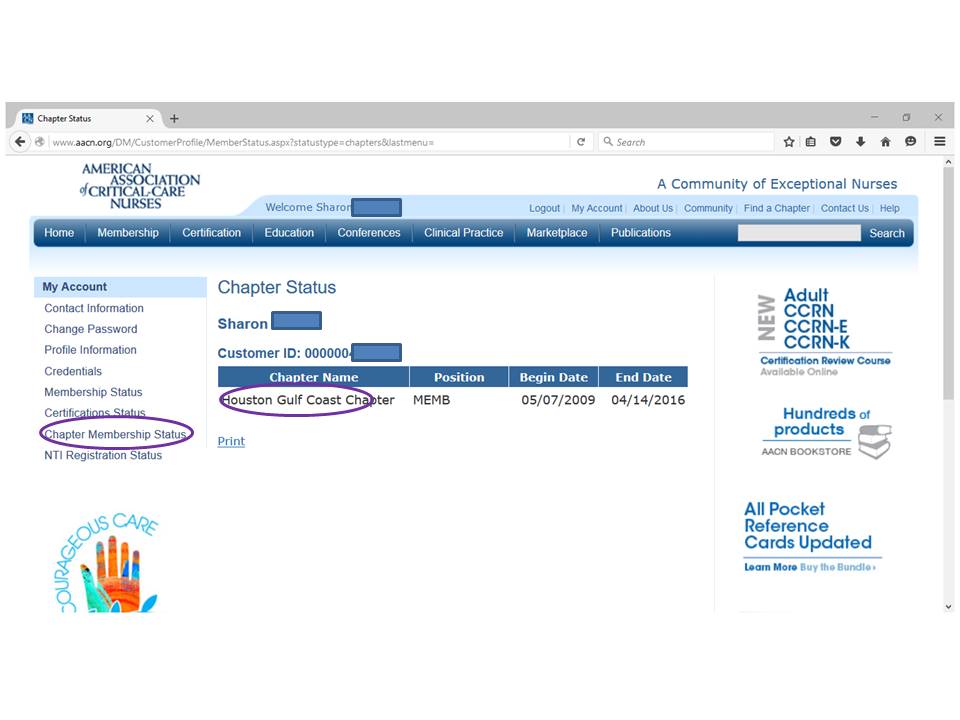960x720 pixels.
Task: Open the downloads arrow icon
Action: (x=860, y=142)
